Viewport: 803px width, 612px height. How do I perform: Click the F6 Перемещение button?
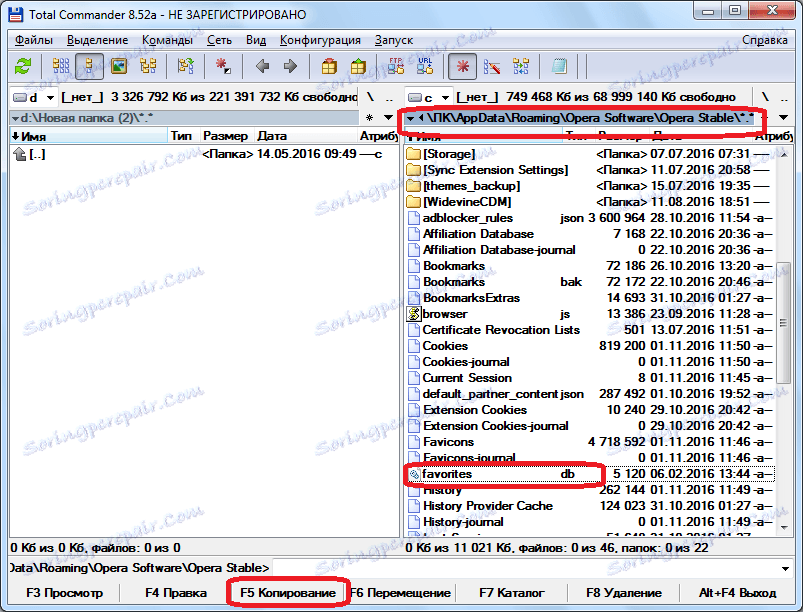pyautogui.click(x=400, y=593)
